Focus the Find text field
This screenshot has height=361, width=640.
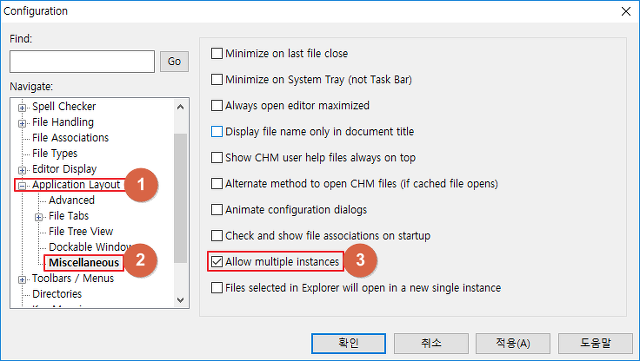tap(82, 62)
